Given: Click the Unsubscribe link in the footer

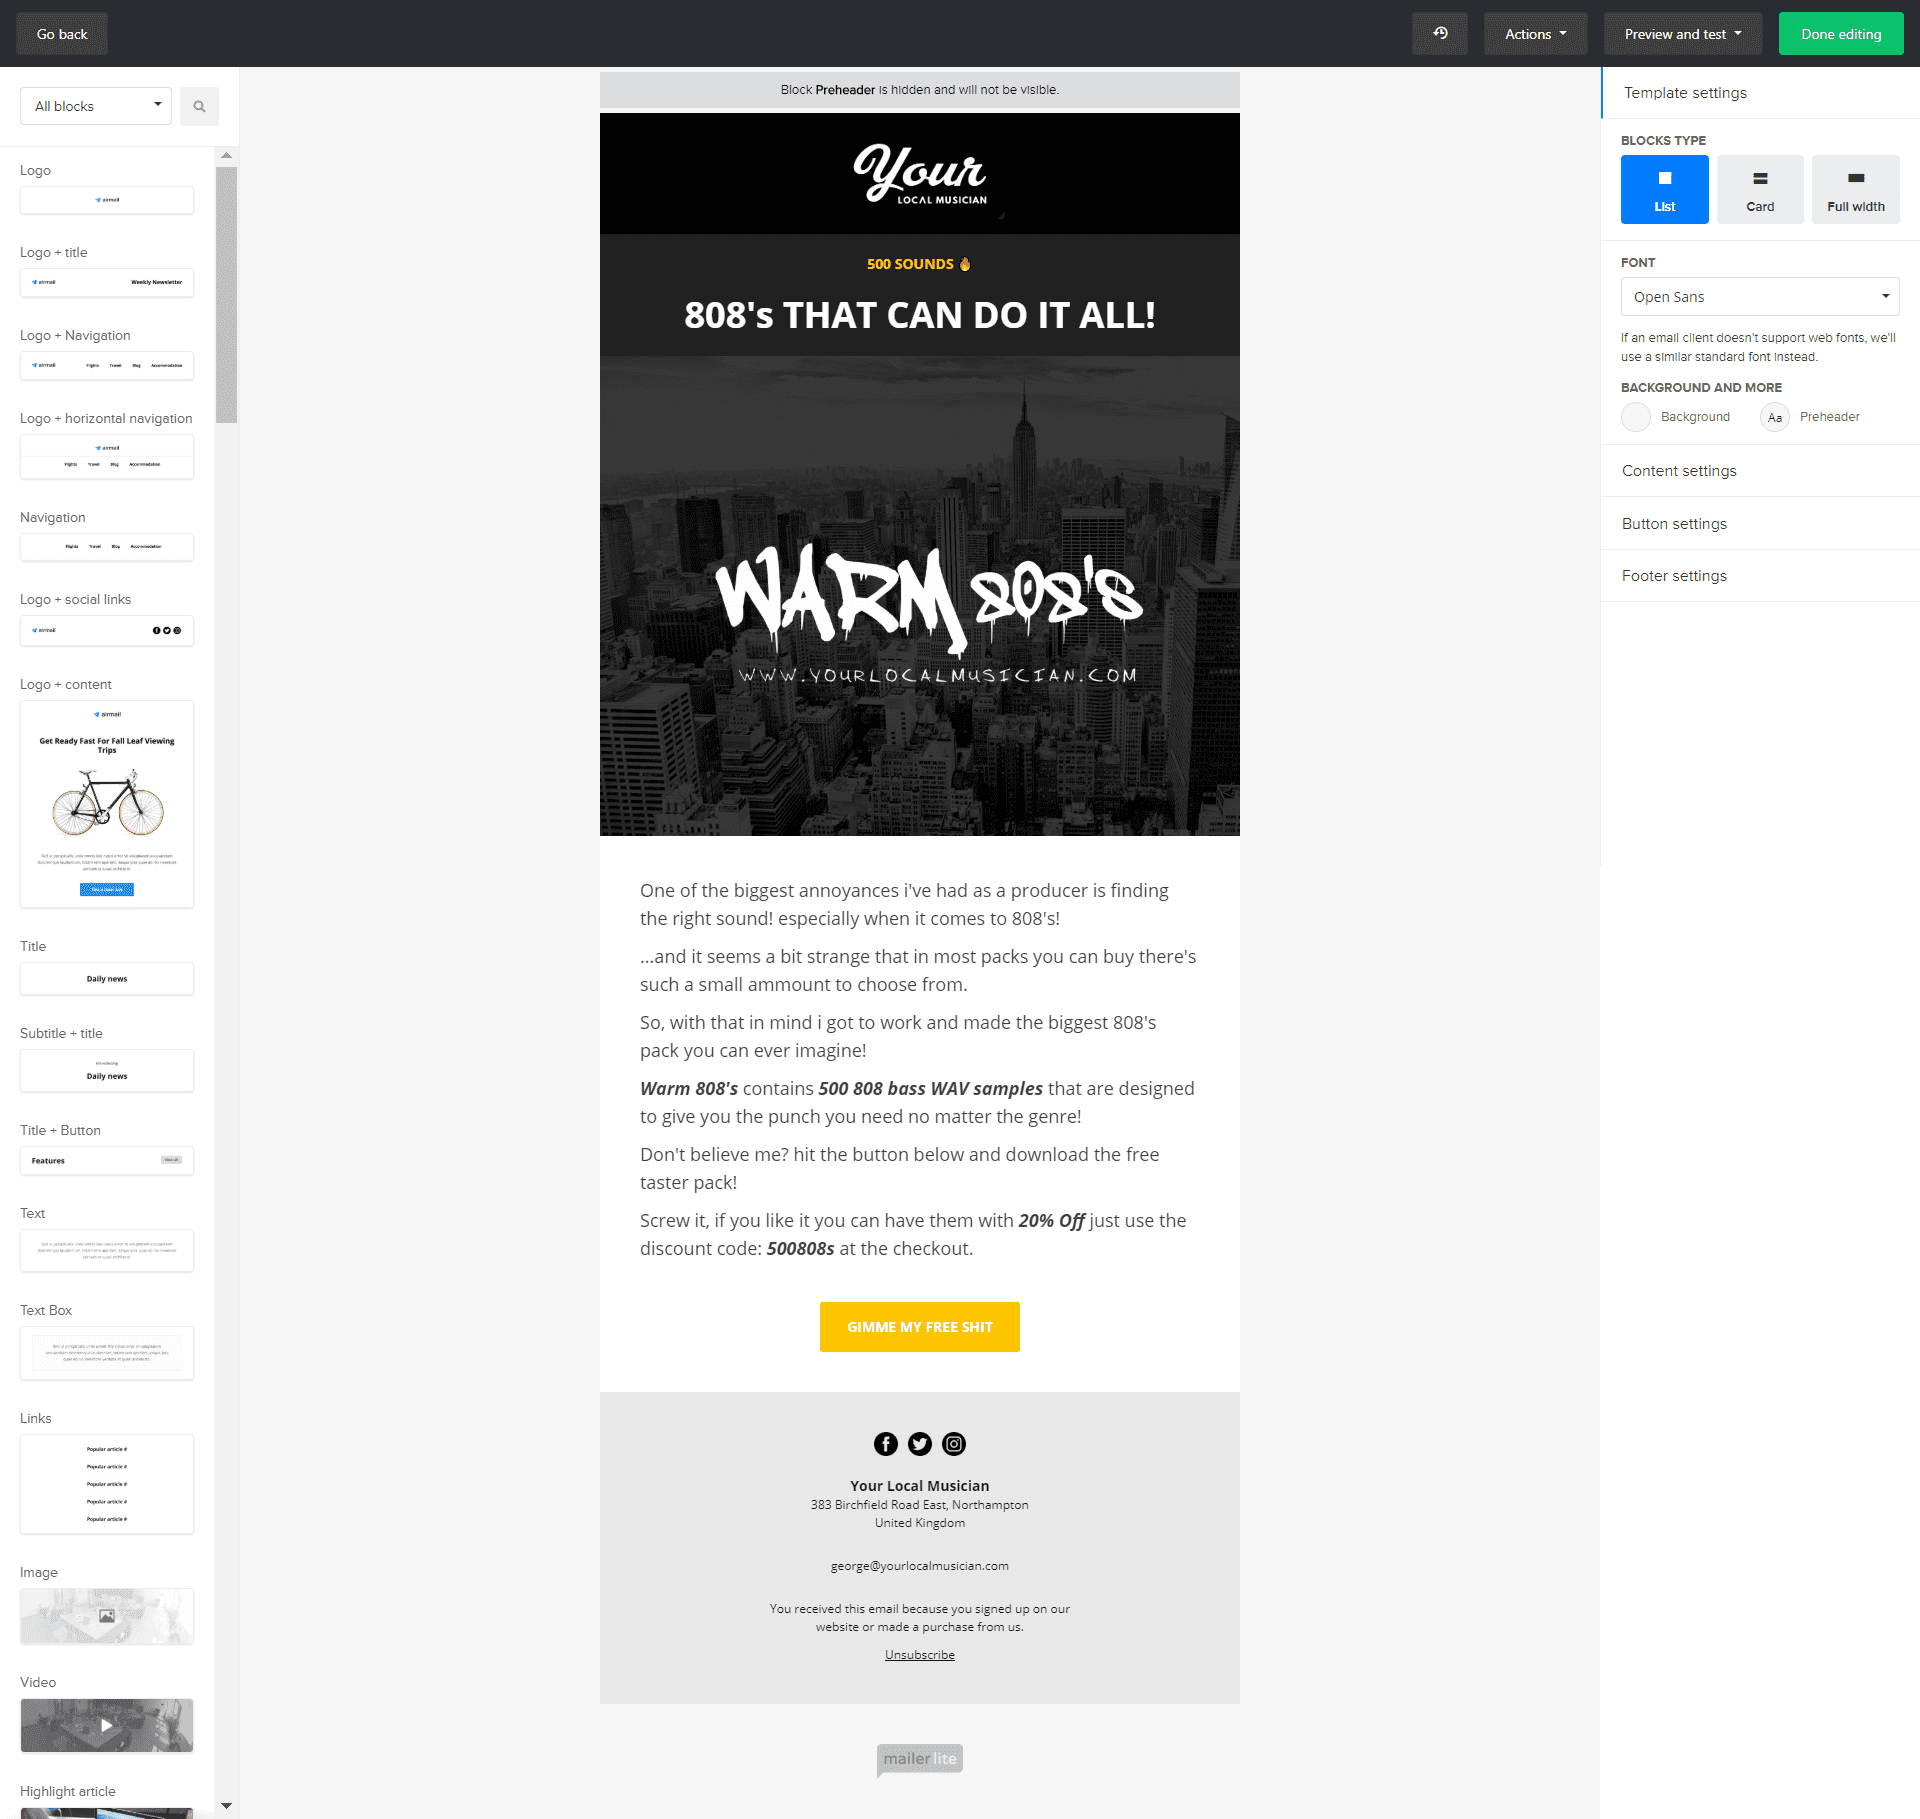Looking at the screenshot, I should pos(919,1654).
